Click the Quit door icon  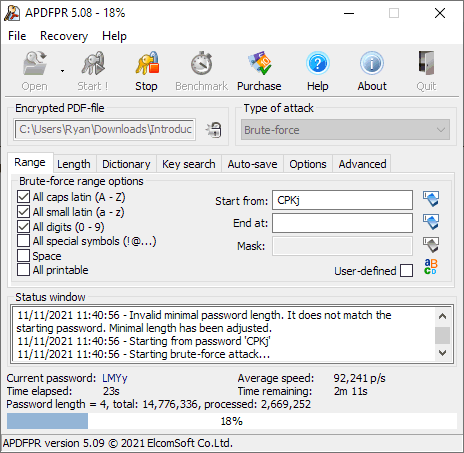point(426,63)
